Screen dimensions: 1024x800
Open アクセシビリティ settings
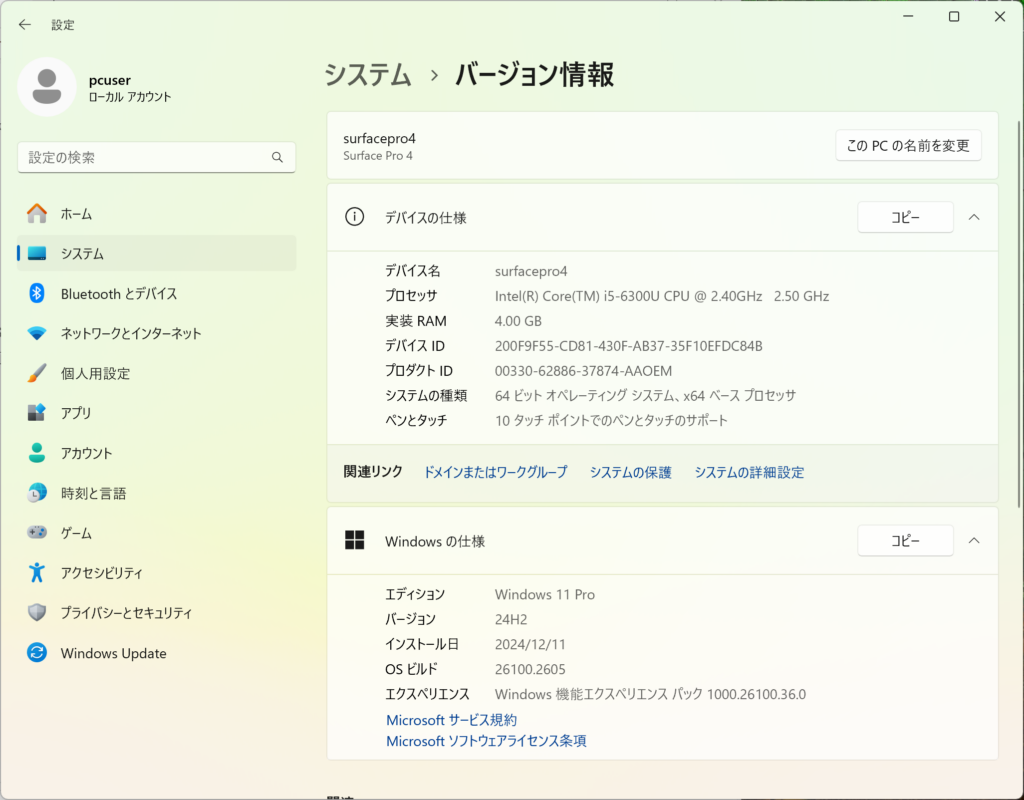tap(157, 573)
